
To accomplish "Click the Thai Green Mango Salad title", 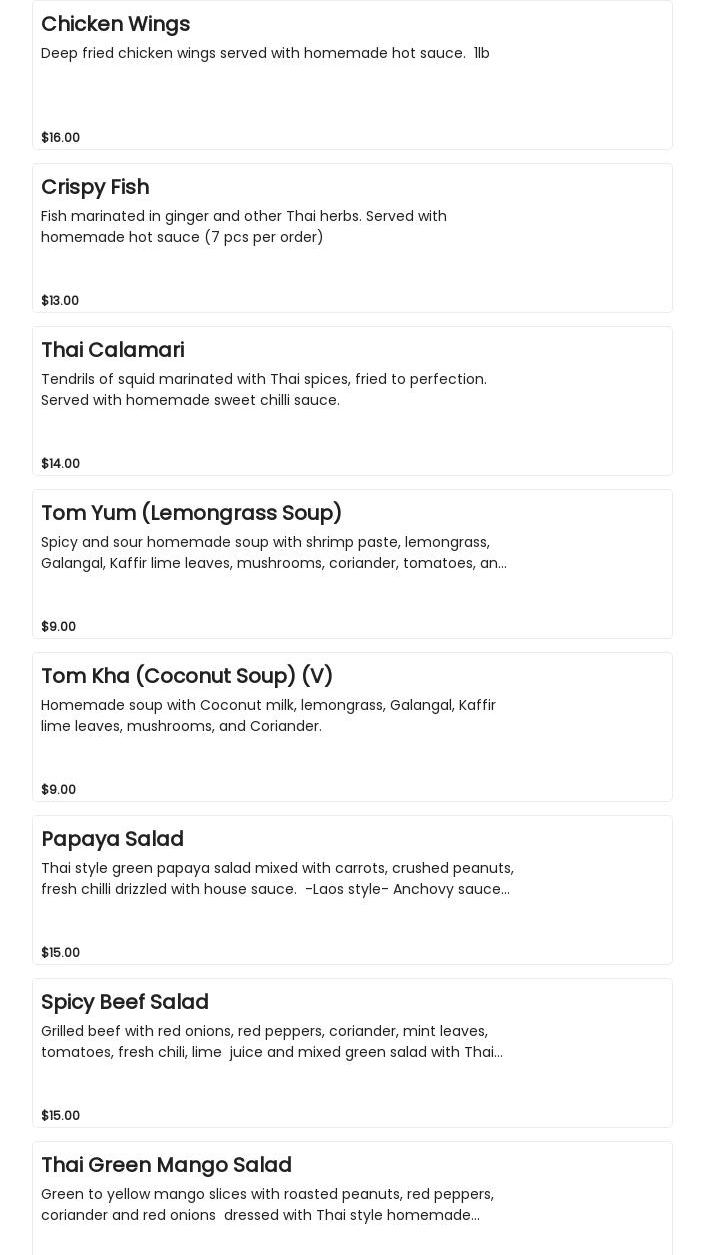I will click(166, 1165).
